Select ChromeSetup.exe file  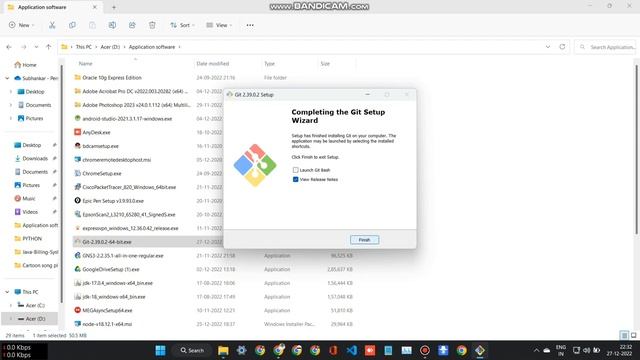102,173
